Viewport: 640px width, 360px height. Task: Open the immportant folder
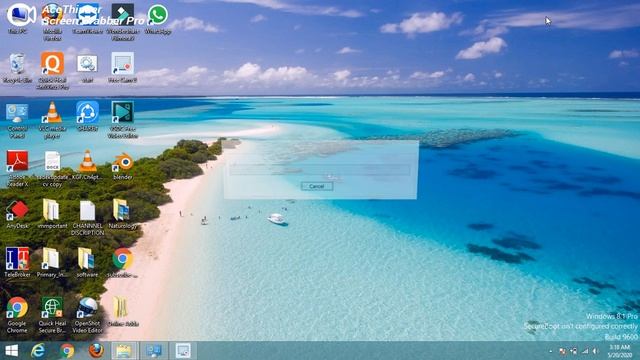point(51,210)
